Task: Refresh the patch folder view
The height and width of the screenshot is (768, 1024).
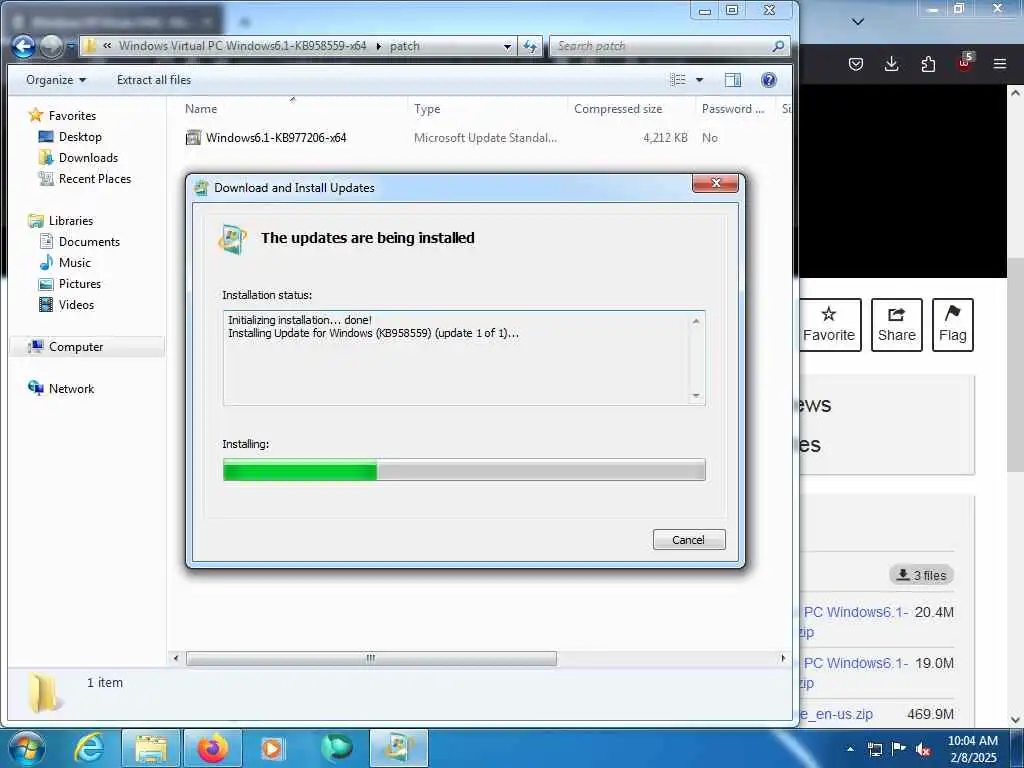Action: pyautogui.click(x=530, y=46)
